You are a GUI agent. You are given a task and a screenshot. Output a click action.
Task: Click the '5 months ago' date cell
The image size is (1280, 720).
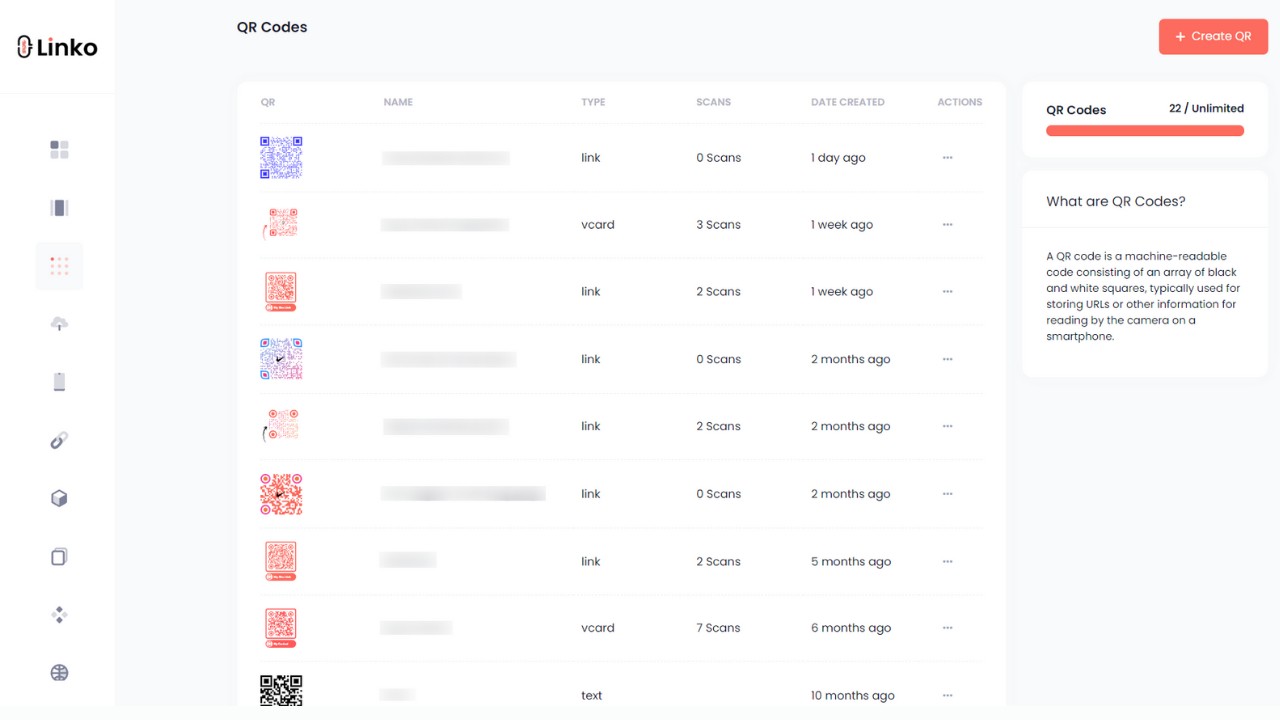(851, 561)
